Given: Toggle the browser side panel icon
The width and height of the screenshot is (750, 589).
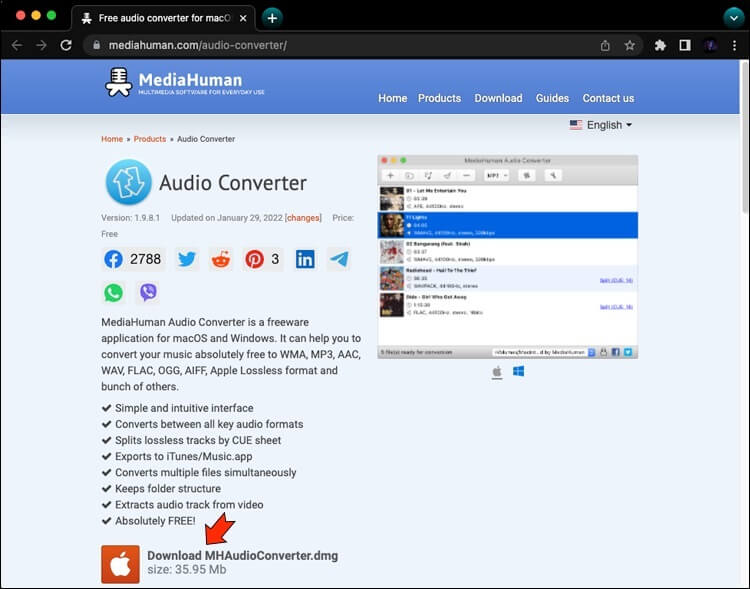Looking at the screenshot, I should point(685,45).
